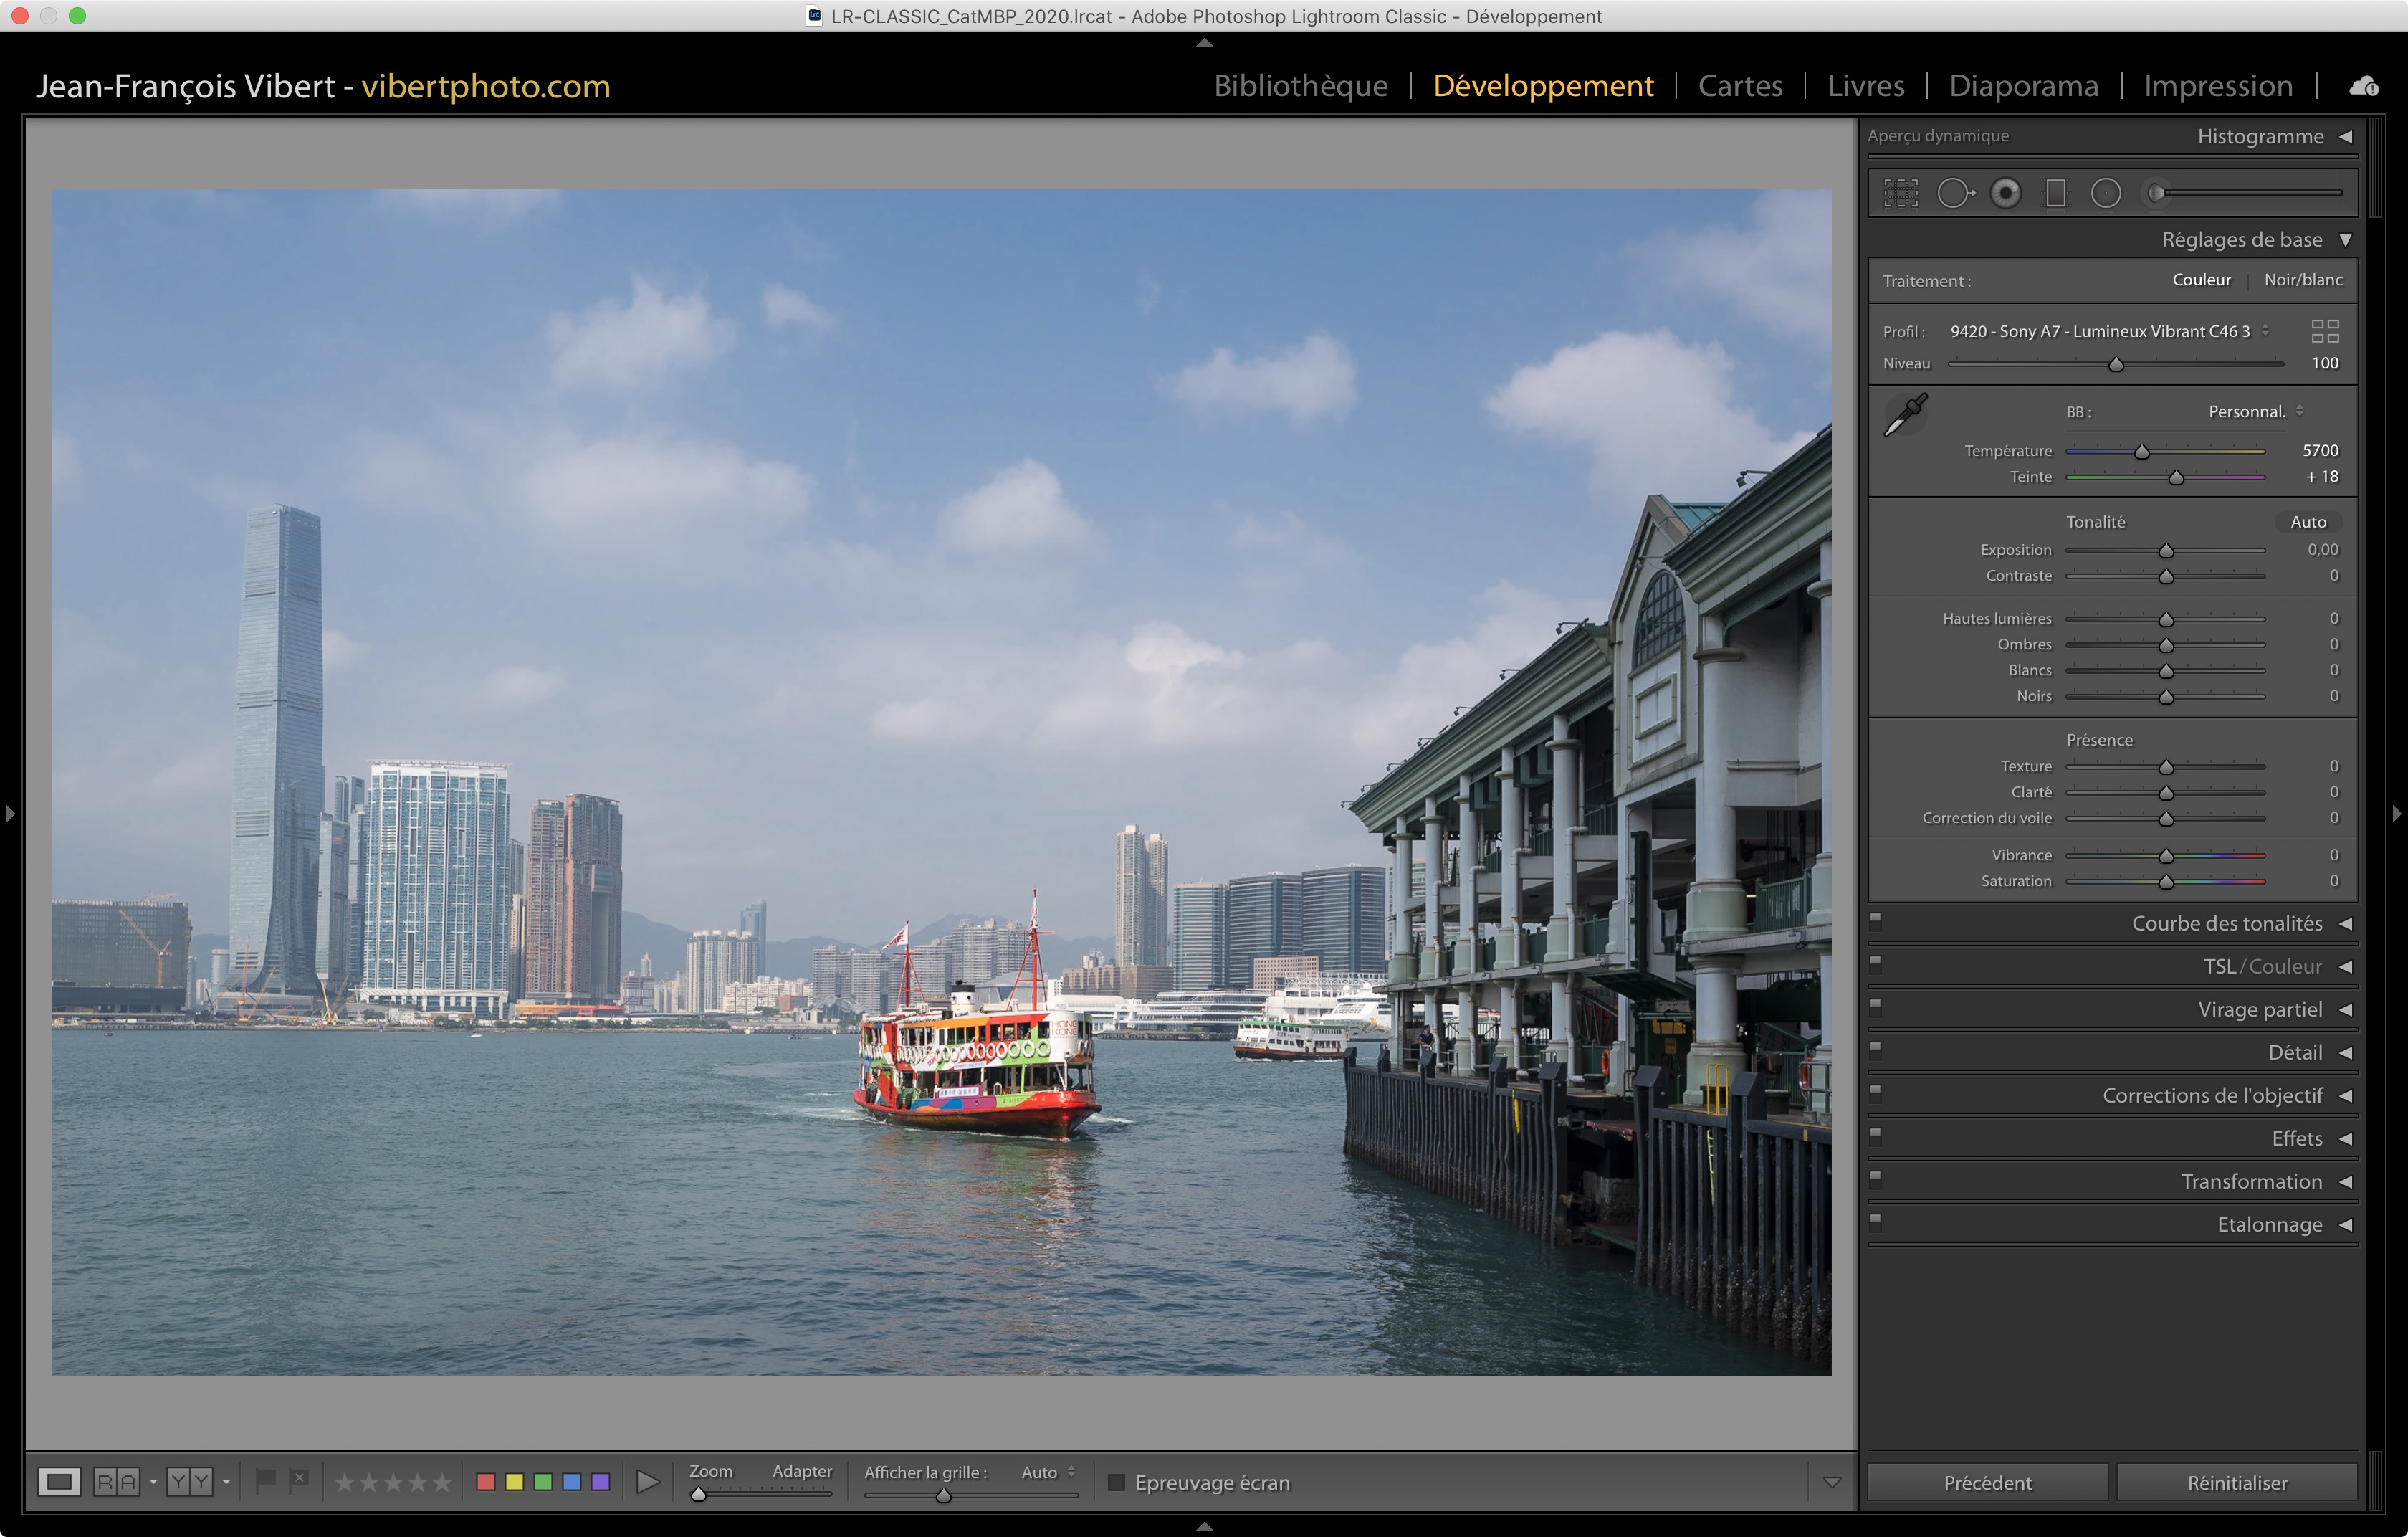Click the Température slider track
Screen dimensions: 2408x1537
pos(2200,452)
